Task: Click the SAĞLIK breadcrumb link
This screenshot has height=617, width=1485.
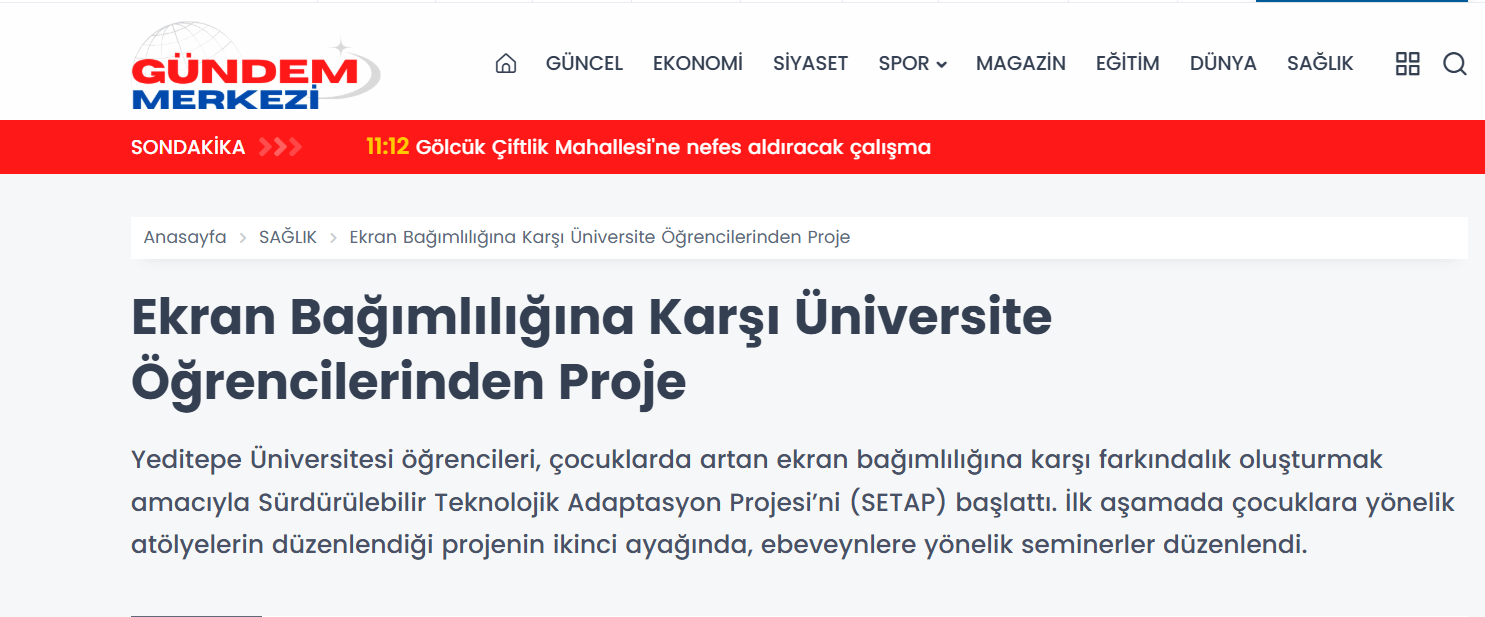Action: coord(287,238)
